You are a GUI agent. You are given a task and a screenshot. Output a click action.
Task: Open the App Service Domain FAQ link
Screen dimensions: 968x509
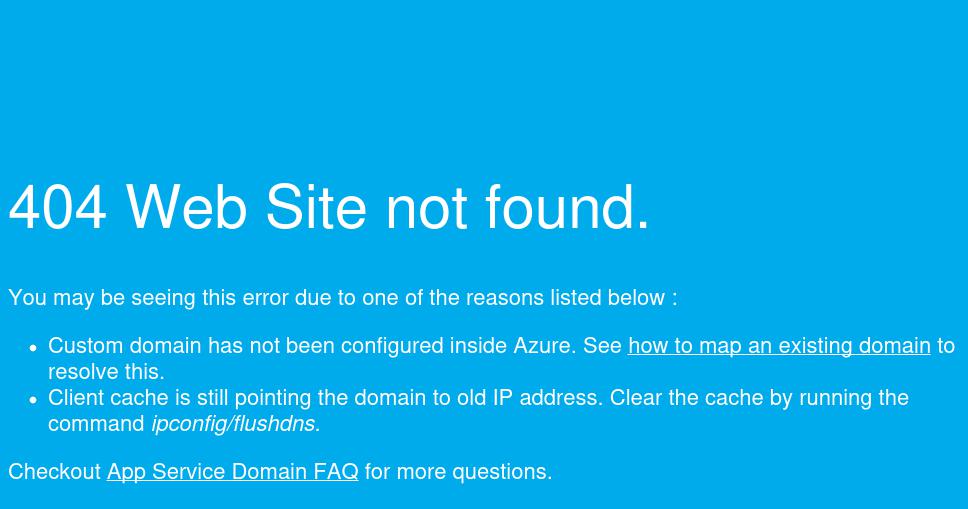click(233, 472)
